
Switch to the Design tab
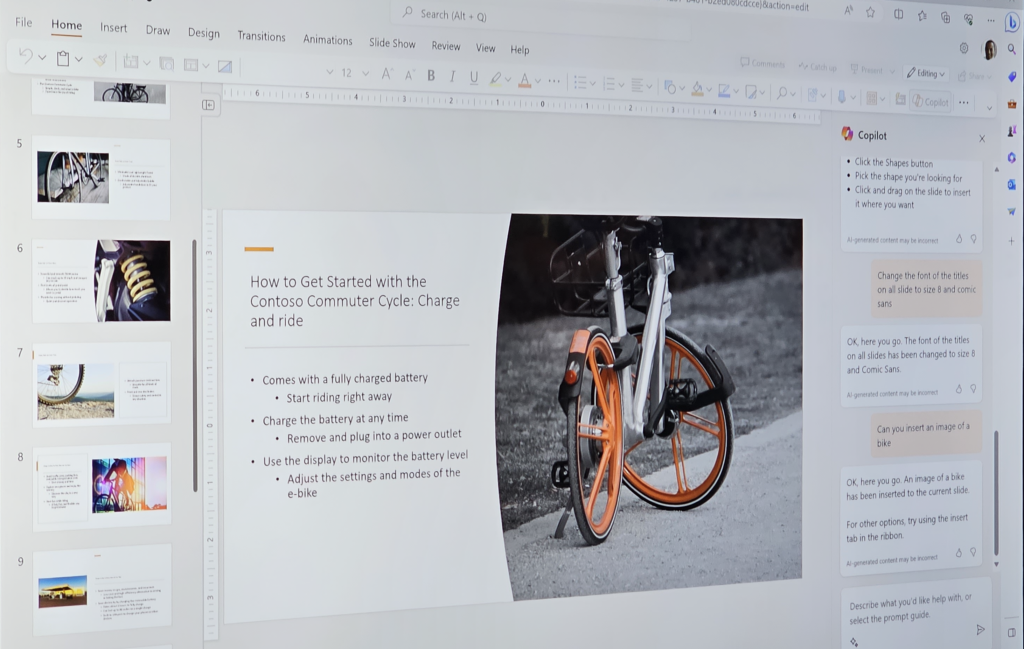point(204,33)
